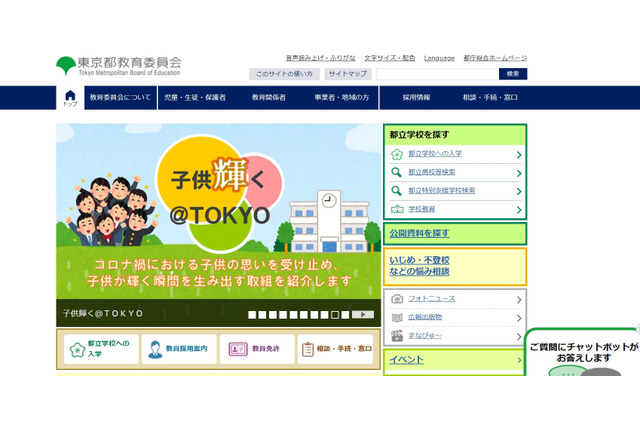Click the chevron on the イベント banner

coord(519,360)
